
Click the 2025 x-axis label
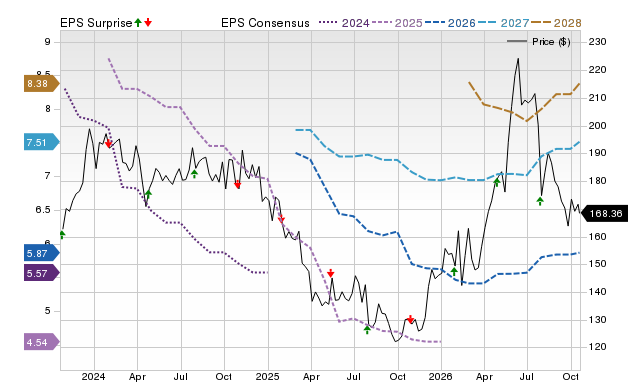tap(267, 376)
